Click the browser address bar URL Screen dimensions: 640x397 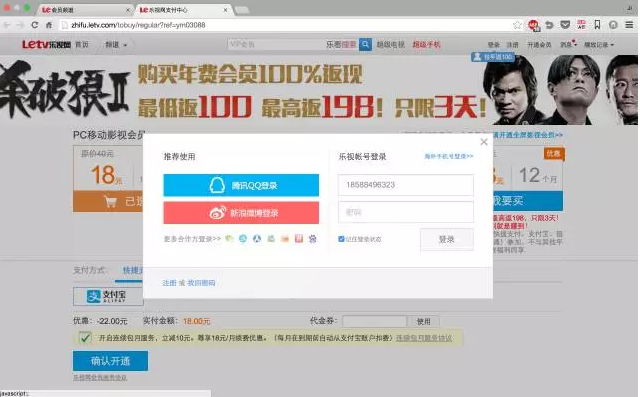click(138, 25)
